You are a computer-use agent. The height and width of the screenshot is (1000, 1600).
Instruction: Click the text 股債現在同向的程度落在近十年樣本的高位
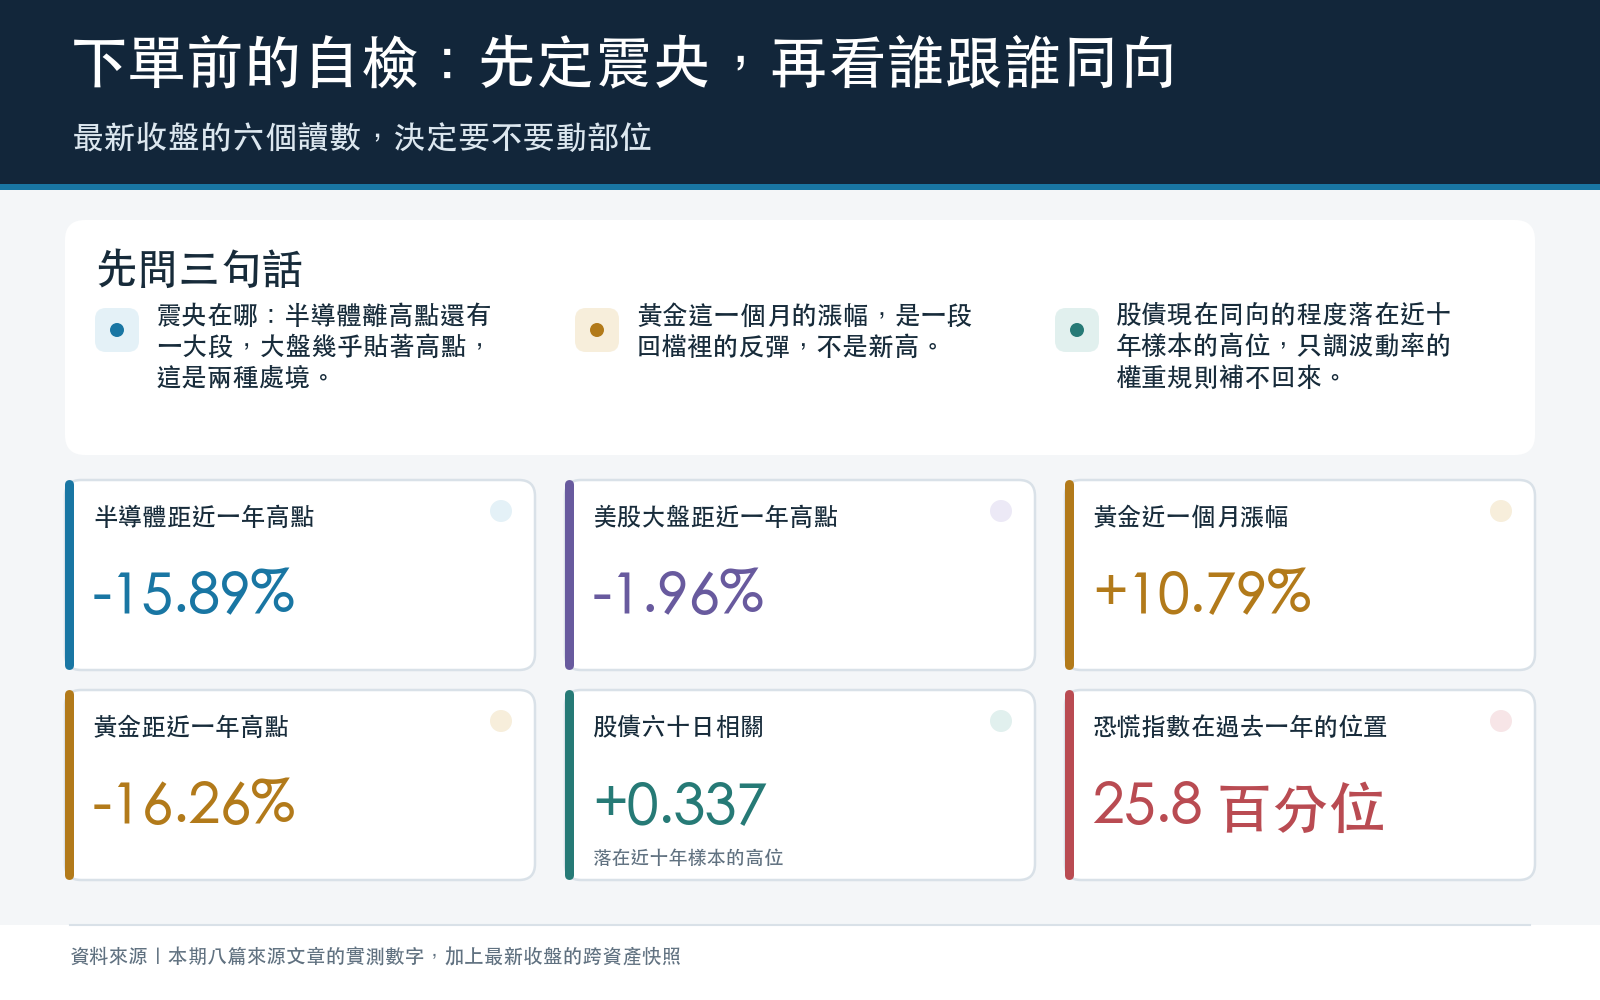pos(1284,346)
